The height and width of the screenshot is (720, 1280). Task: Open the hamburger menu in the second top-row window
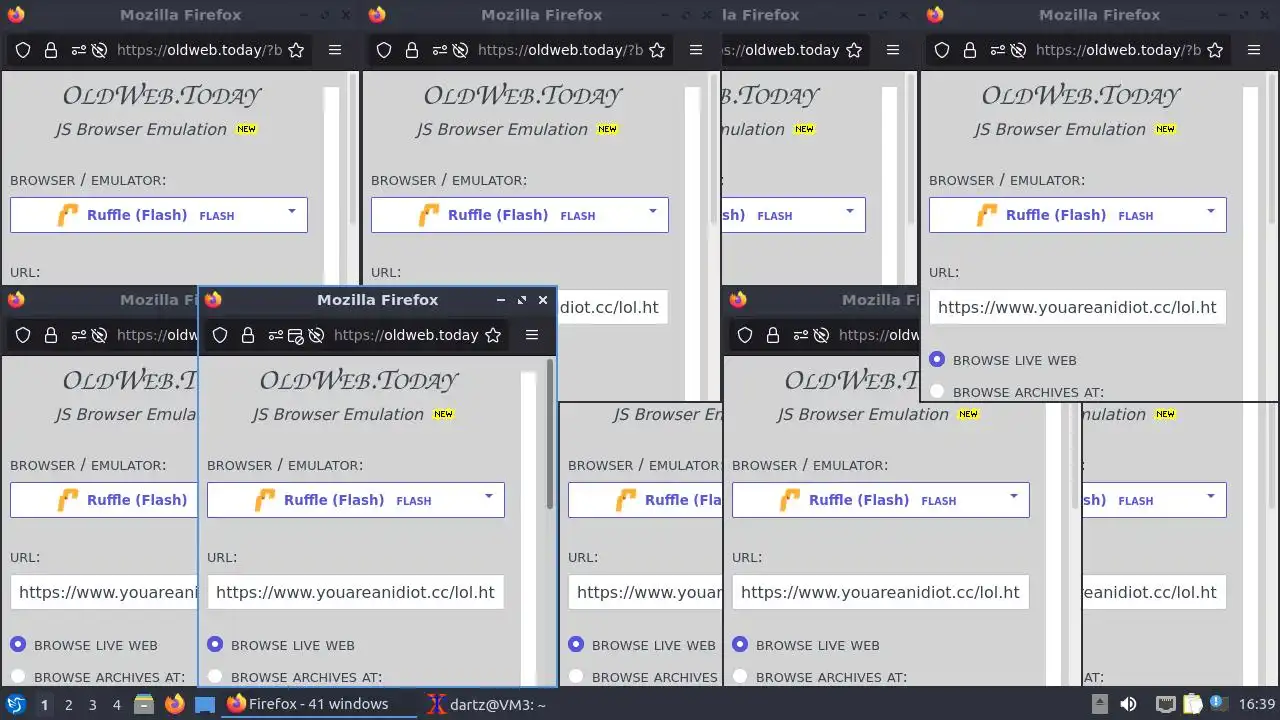[696, 50]
